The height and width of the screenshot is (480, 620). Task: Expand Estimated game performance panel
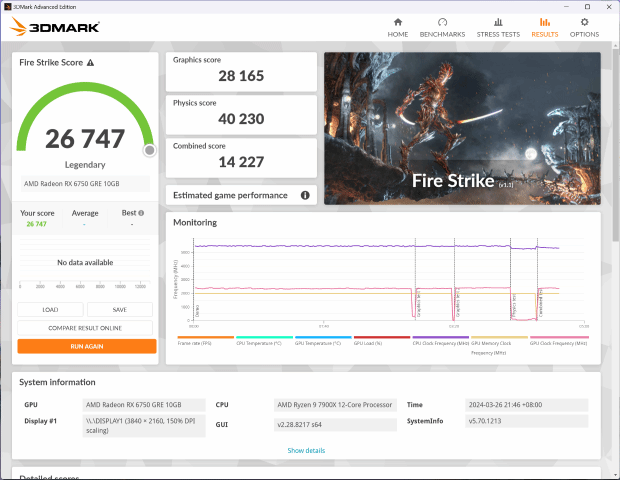coord(241,195)
